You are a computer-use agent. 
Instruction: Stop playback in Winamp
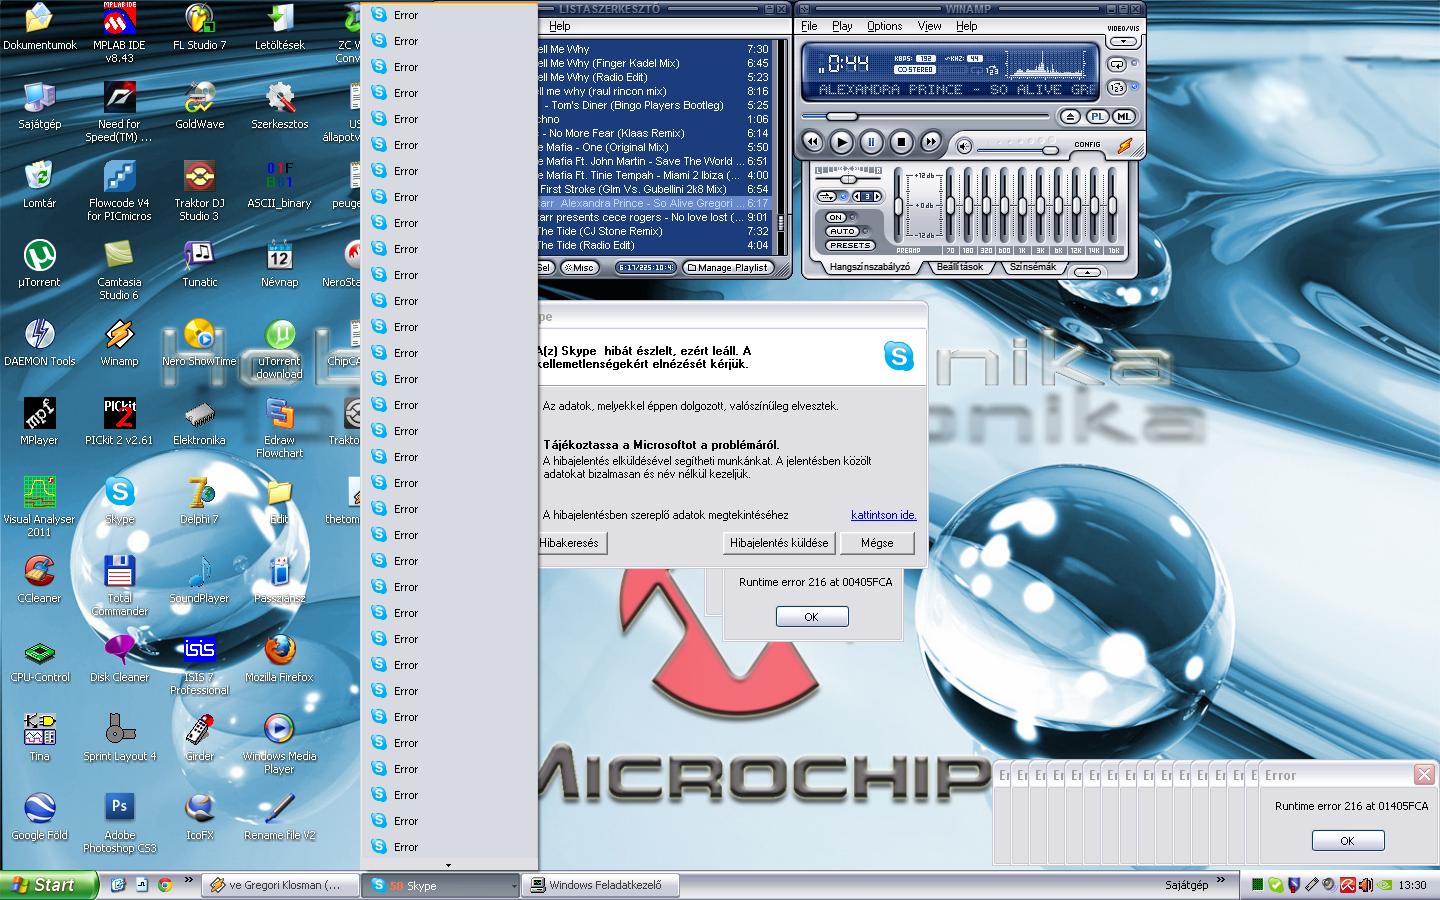pos(901,142)
